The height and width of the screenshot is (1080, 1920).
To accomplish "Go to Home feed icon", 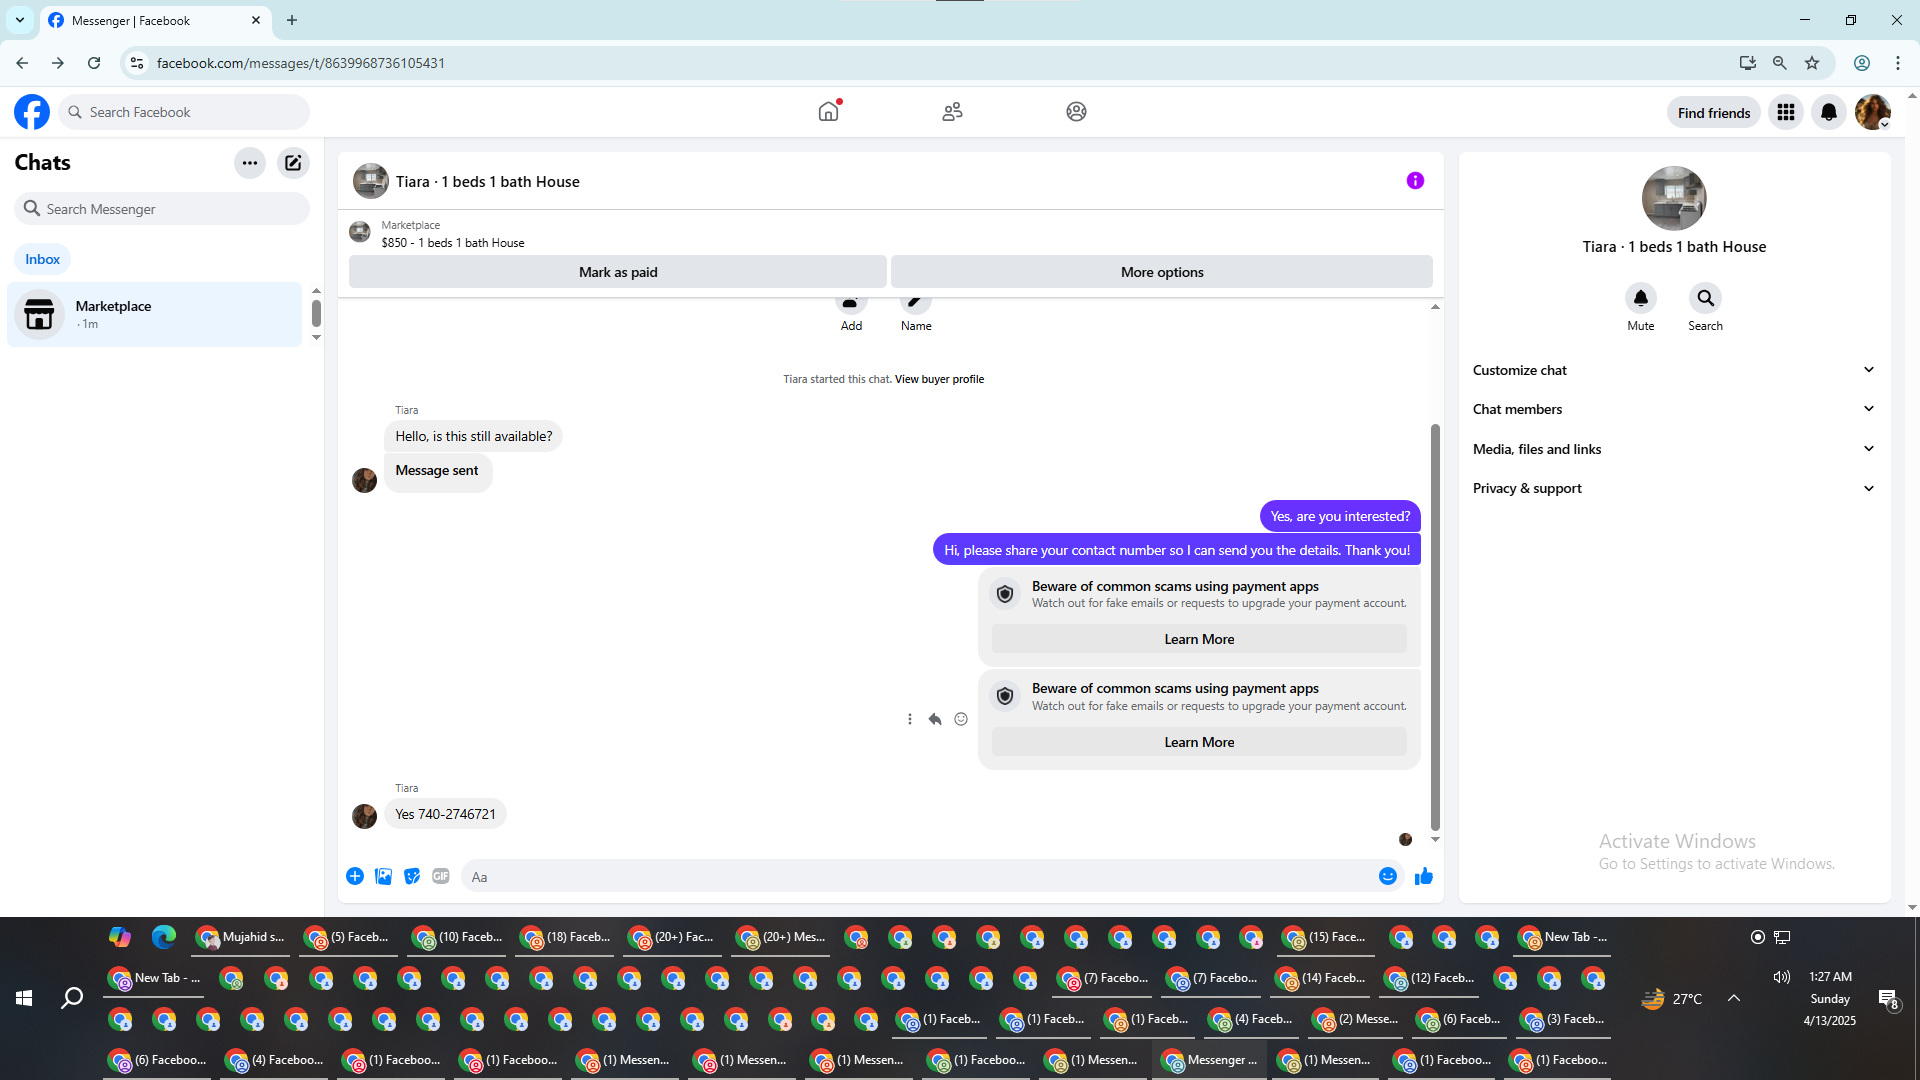I will [829, 112].
